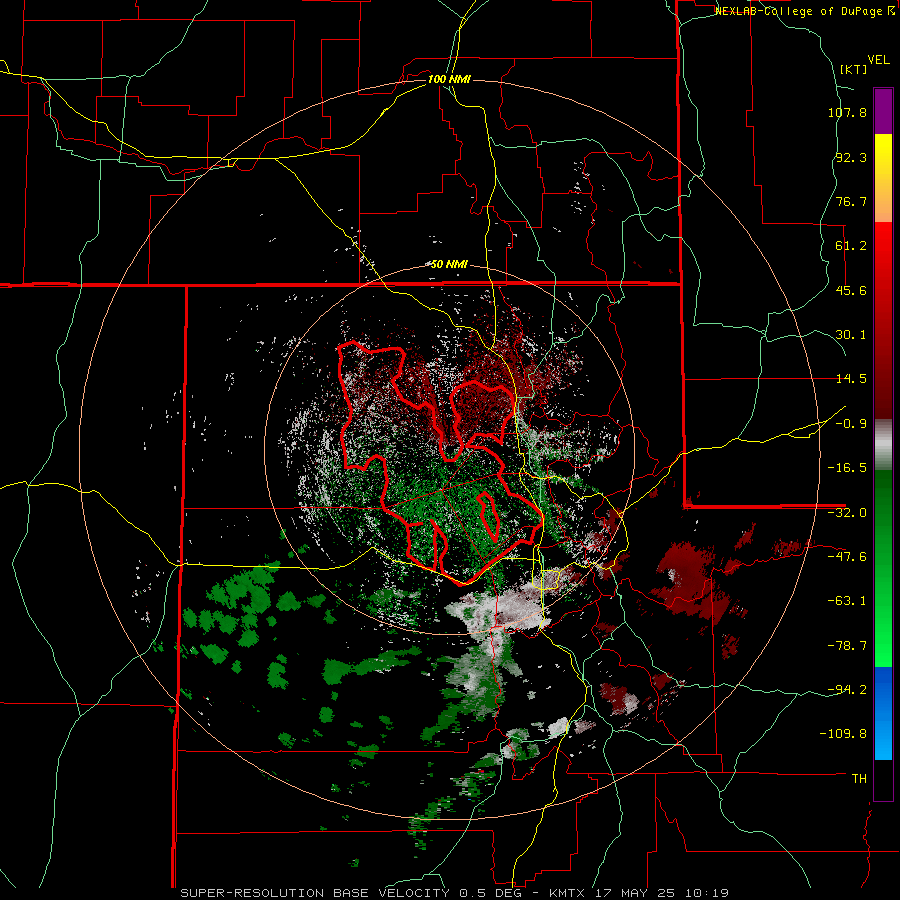The height and width of the screenshot is (900, 900).
Task: Click the blue segment of the color bar
Action: click(x=883, y=713)
